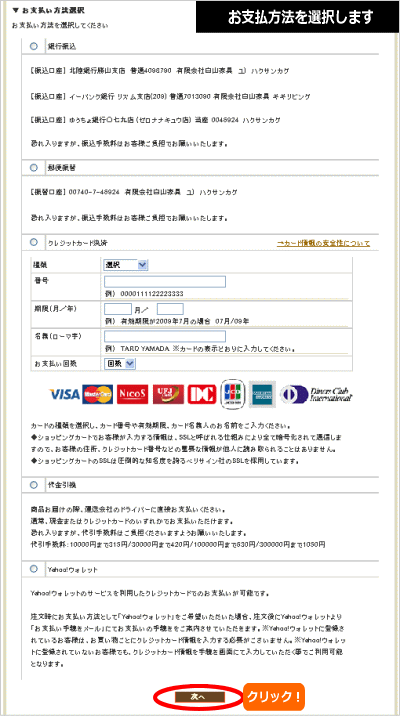Viewport: 400px width, 716px height.
Task: Click the expiry year input field
Action: point(170,309)
